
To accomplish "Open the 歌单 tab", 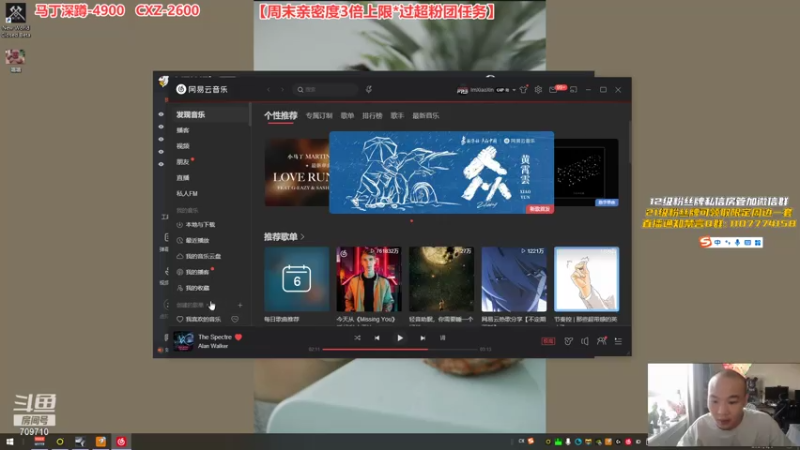I will tap(347, 116).
